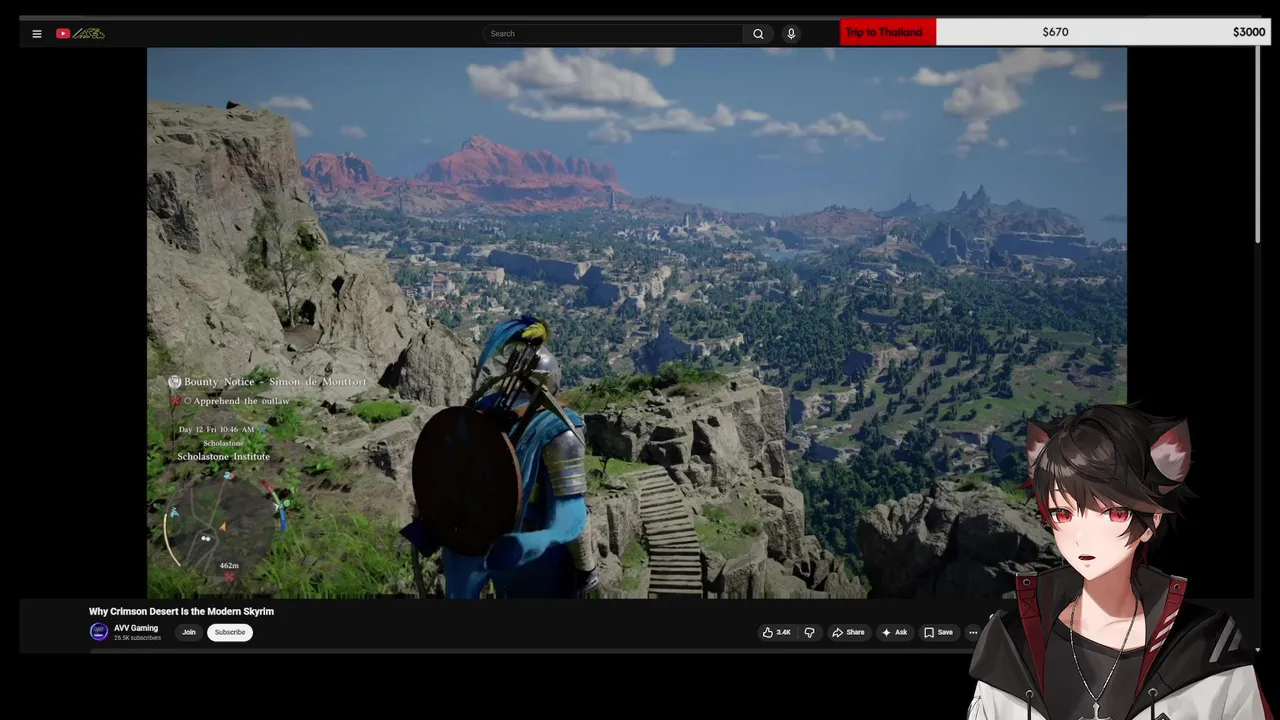1280x720 pixels.
Task: Click the 26.5K subscribers count
Action: point(137,638)
